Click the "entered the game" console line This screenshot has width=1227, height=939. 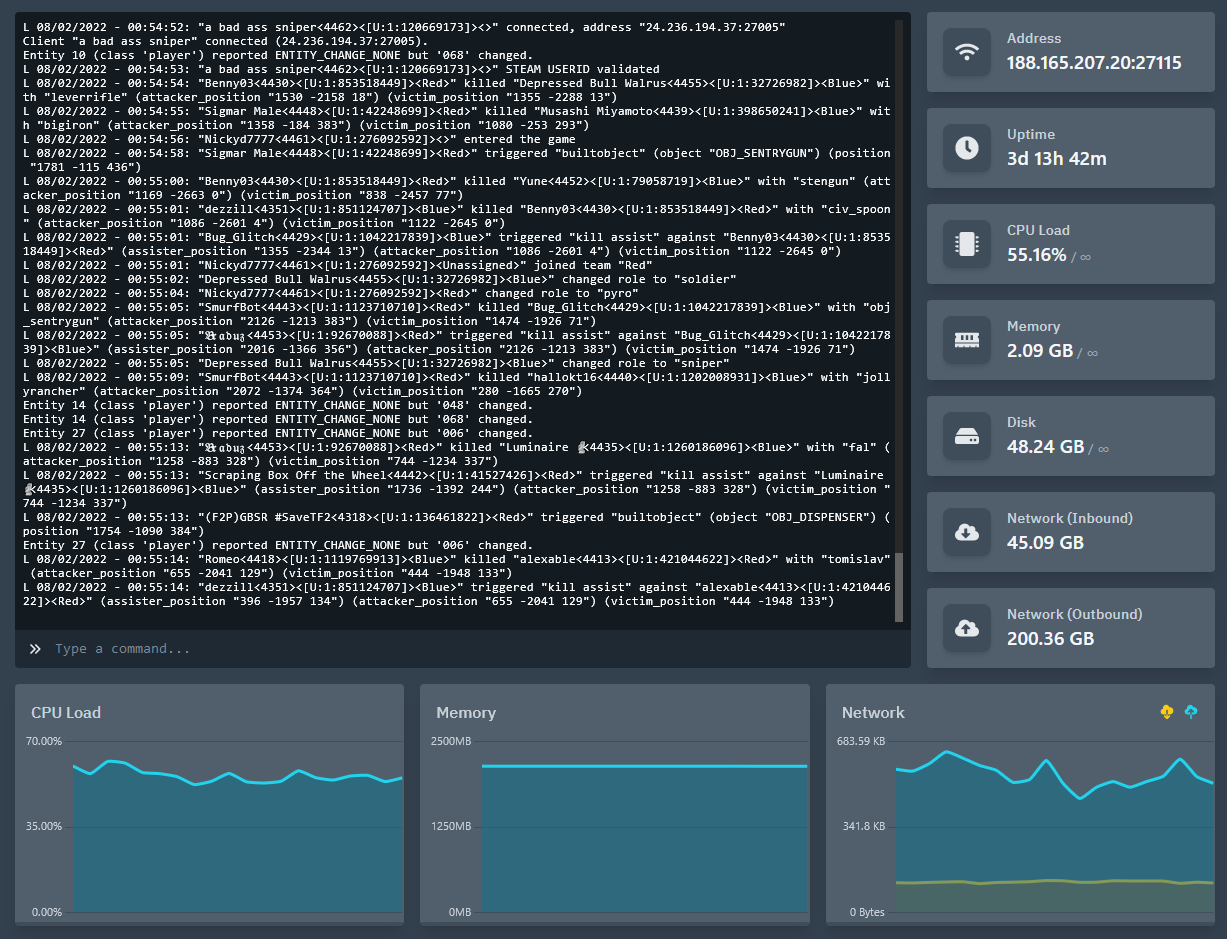click(299, 139)
